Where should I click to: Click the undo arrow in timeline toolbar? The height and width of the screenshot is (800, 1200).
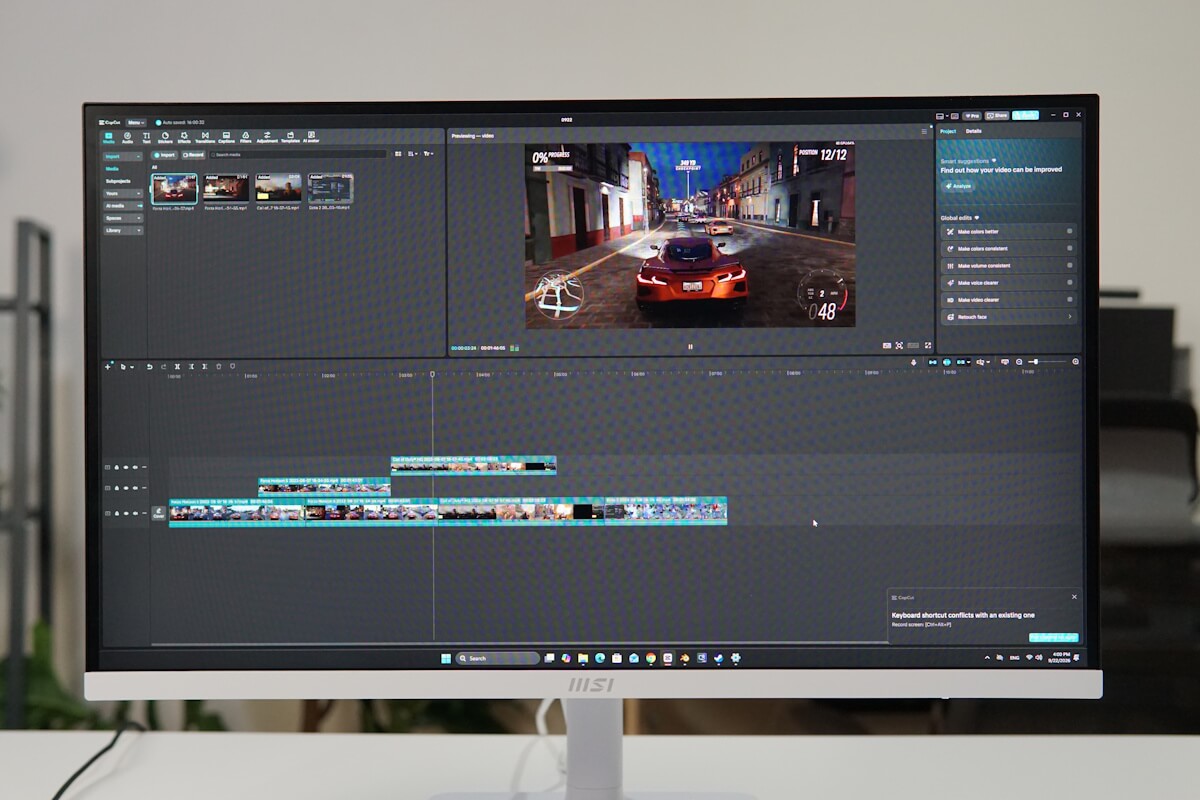point(150,367)
